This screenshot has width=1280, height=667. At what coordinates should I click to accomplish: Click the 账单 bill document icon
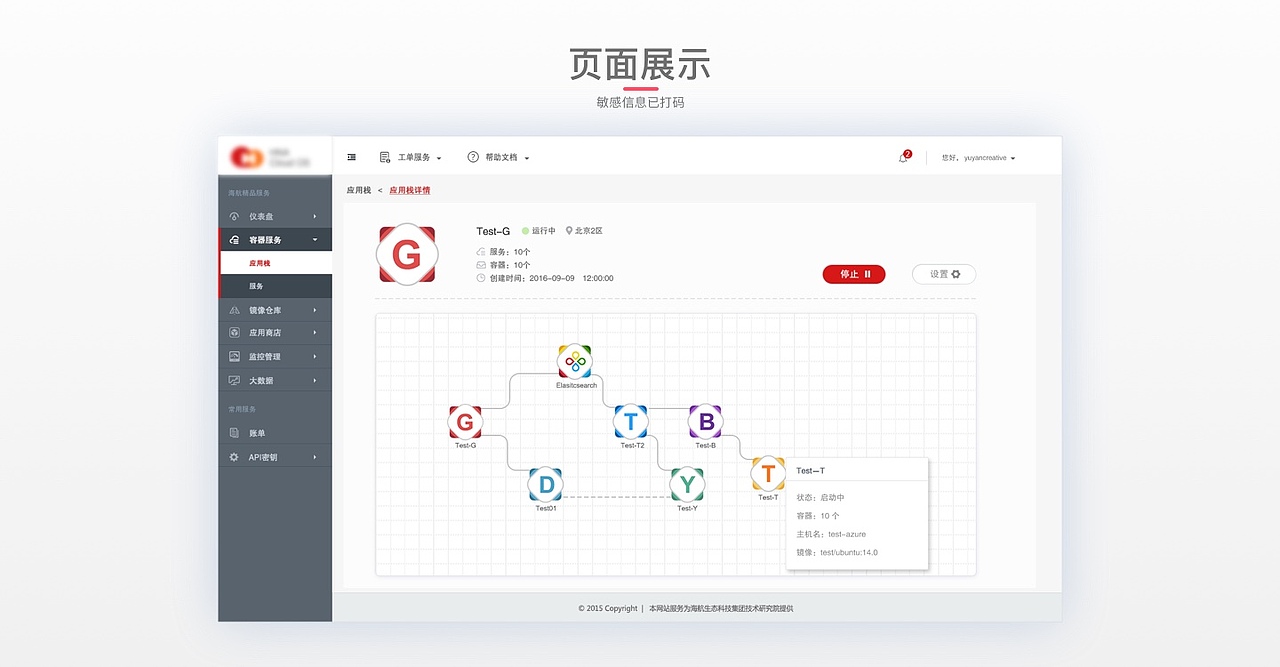click(x=234, y=433)
